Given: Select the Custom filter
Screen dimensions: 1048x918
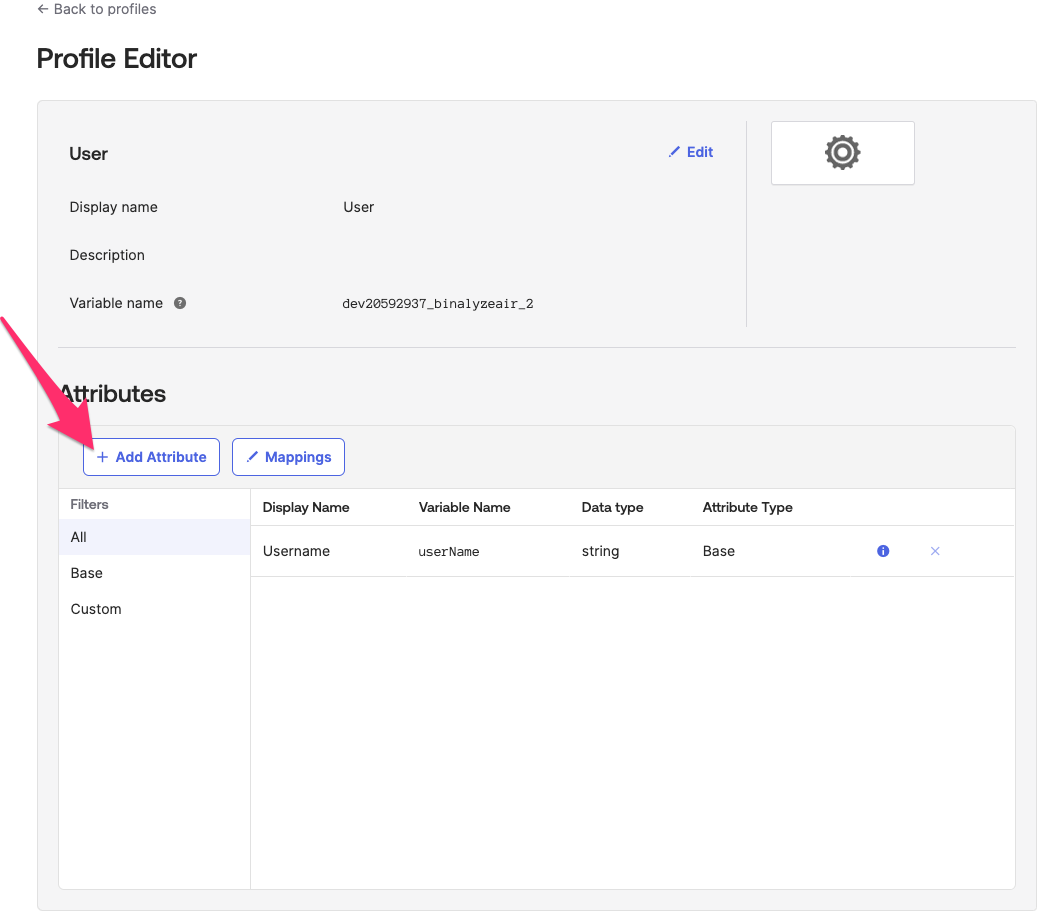Looking at the screenshot, I should (96, 609).
